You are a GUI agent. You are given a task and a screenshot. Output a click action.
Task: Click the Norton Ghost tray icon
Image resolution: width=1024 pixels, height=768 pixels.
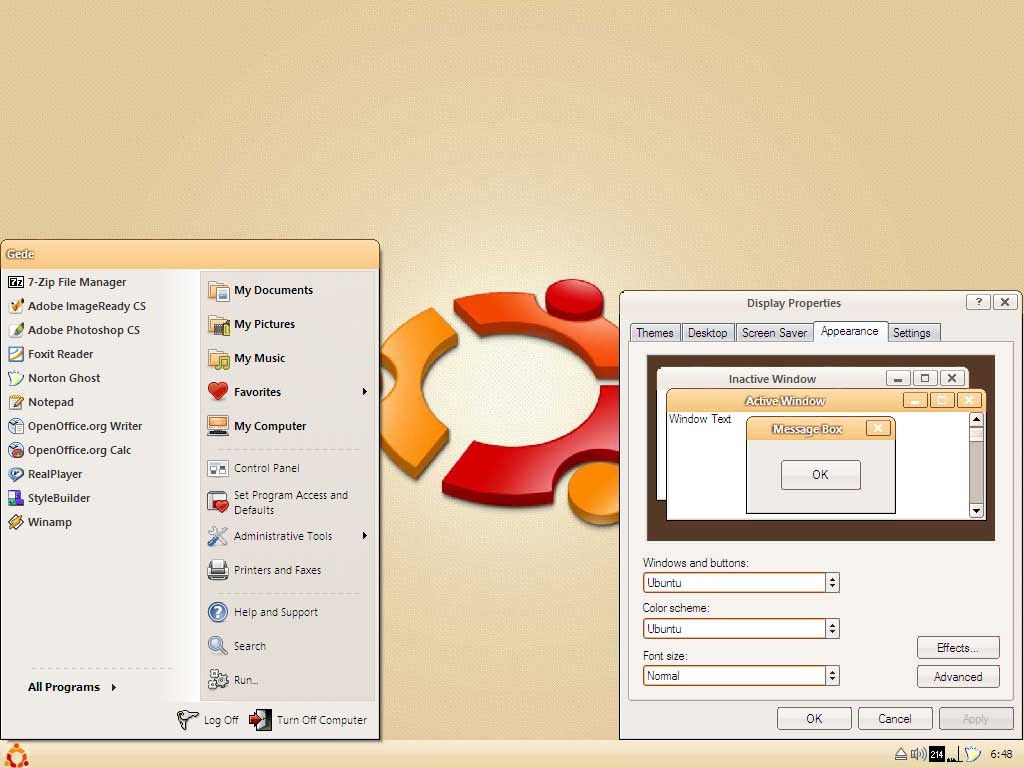pos(973,754)
